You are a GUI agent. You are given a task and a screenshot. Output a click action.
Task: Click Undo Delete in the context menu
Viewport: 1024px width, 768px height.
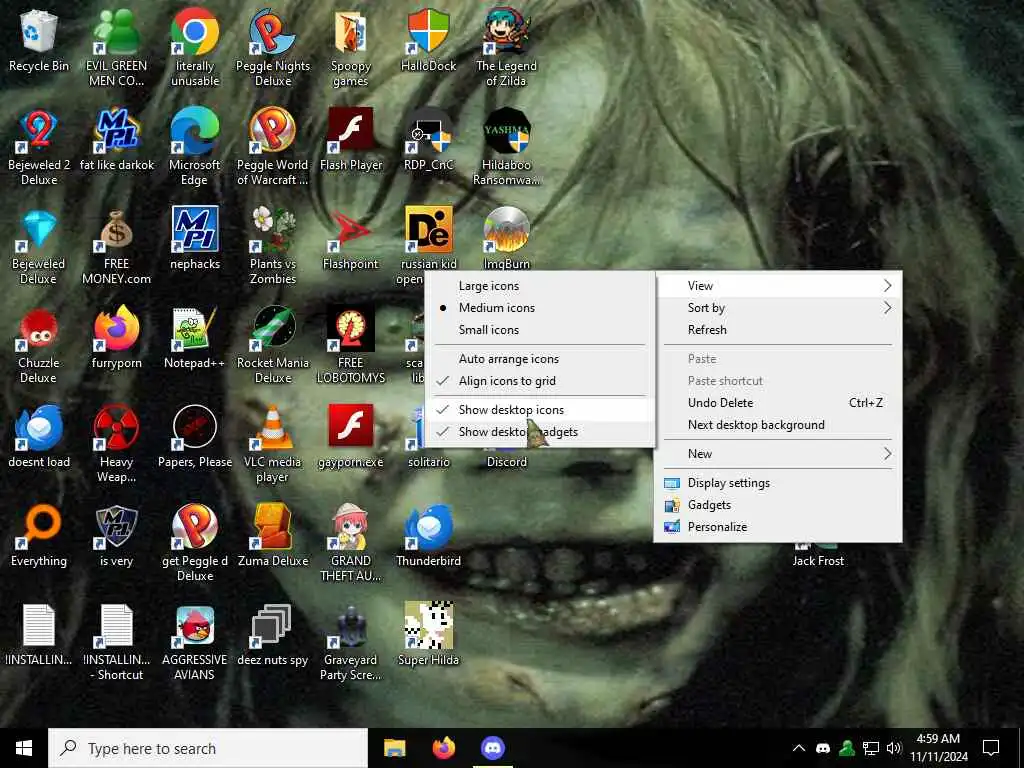click(x=778, y=403)
